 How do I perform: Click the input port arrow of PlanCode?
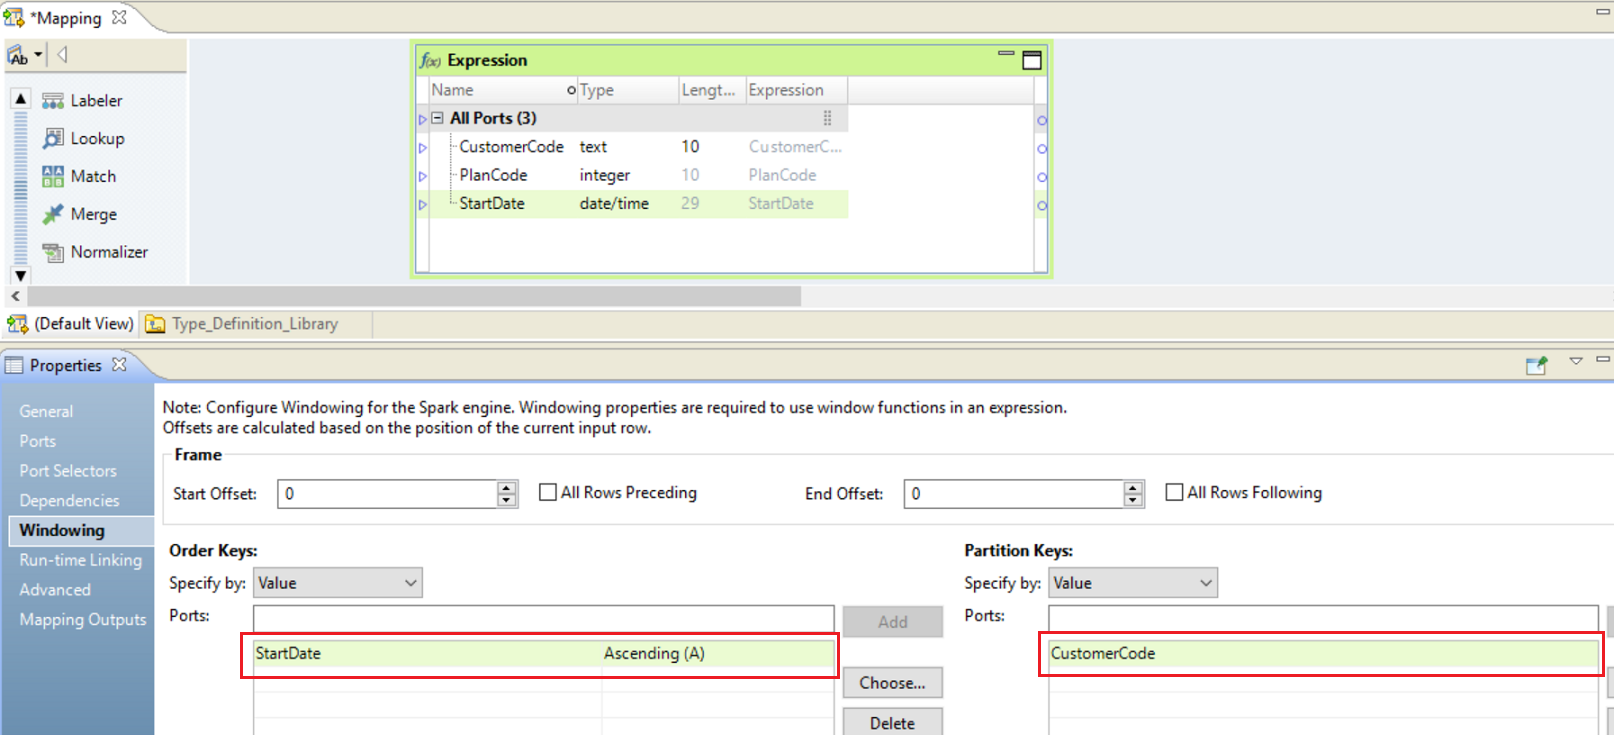[423, 176]
